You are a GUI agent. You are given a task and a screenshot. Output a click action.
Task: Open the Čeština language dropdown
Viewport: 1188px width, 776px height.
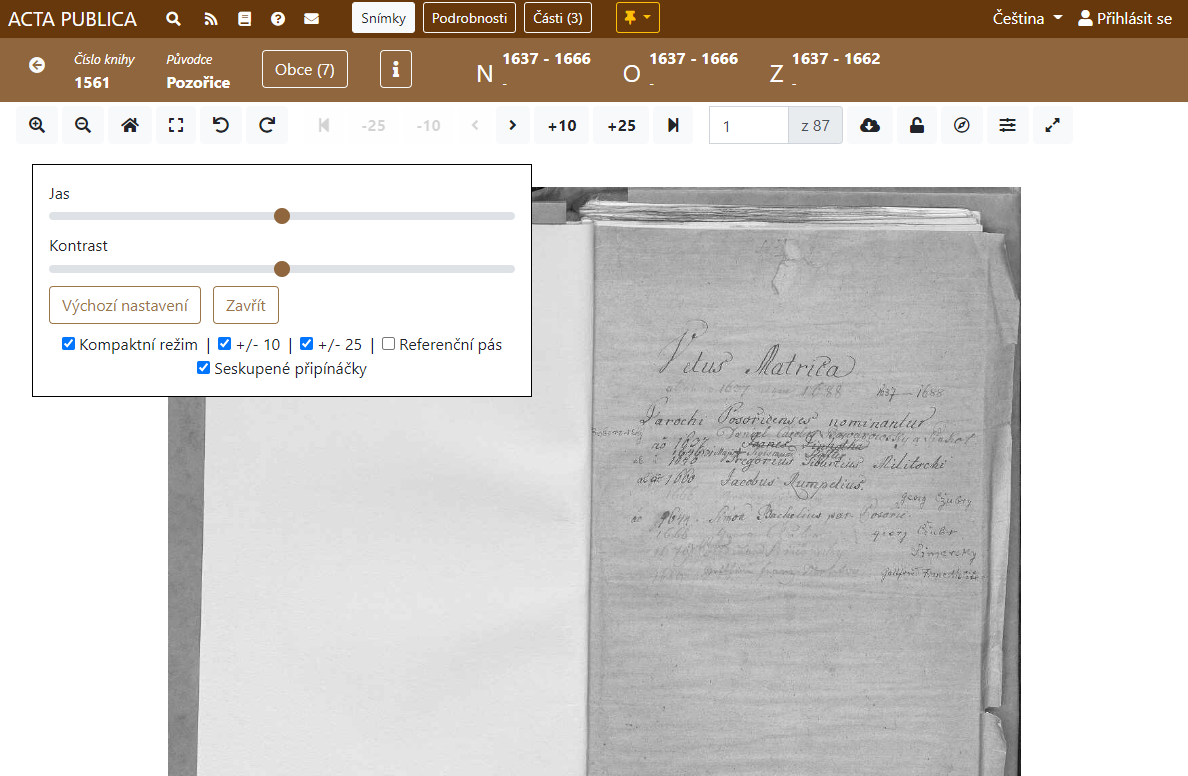tap(1027, 19)
